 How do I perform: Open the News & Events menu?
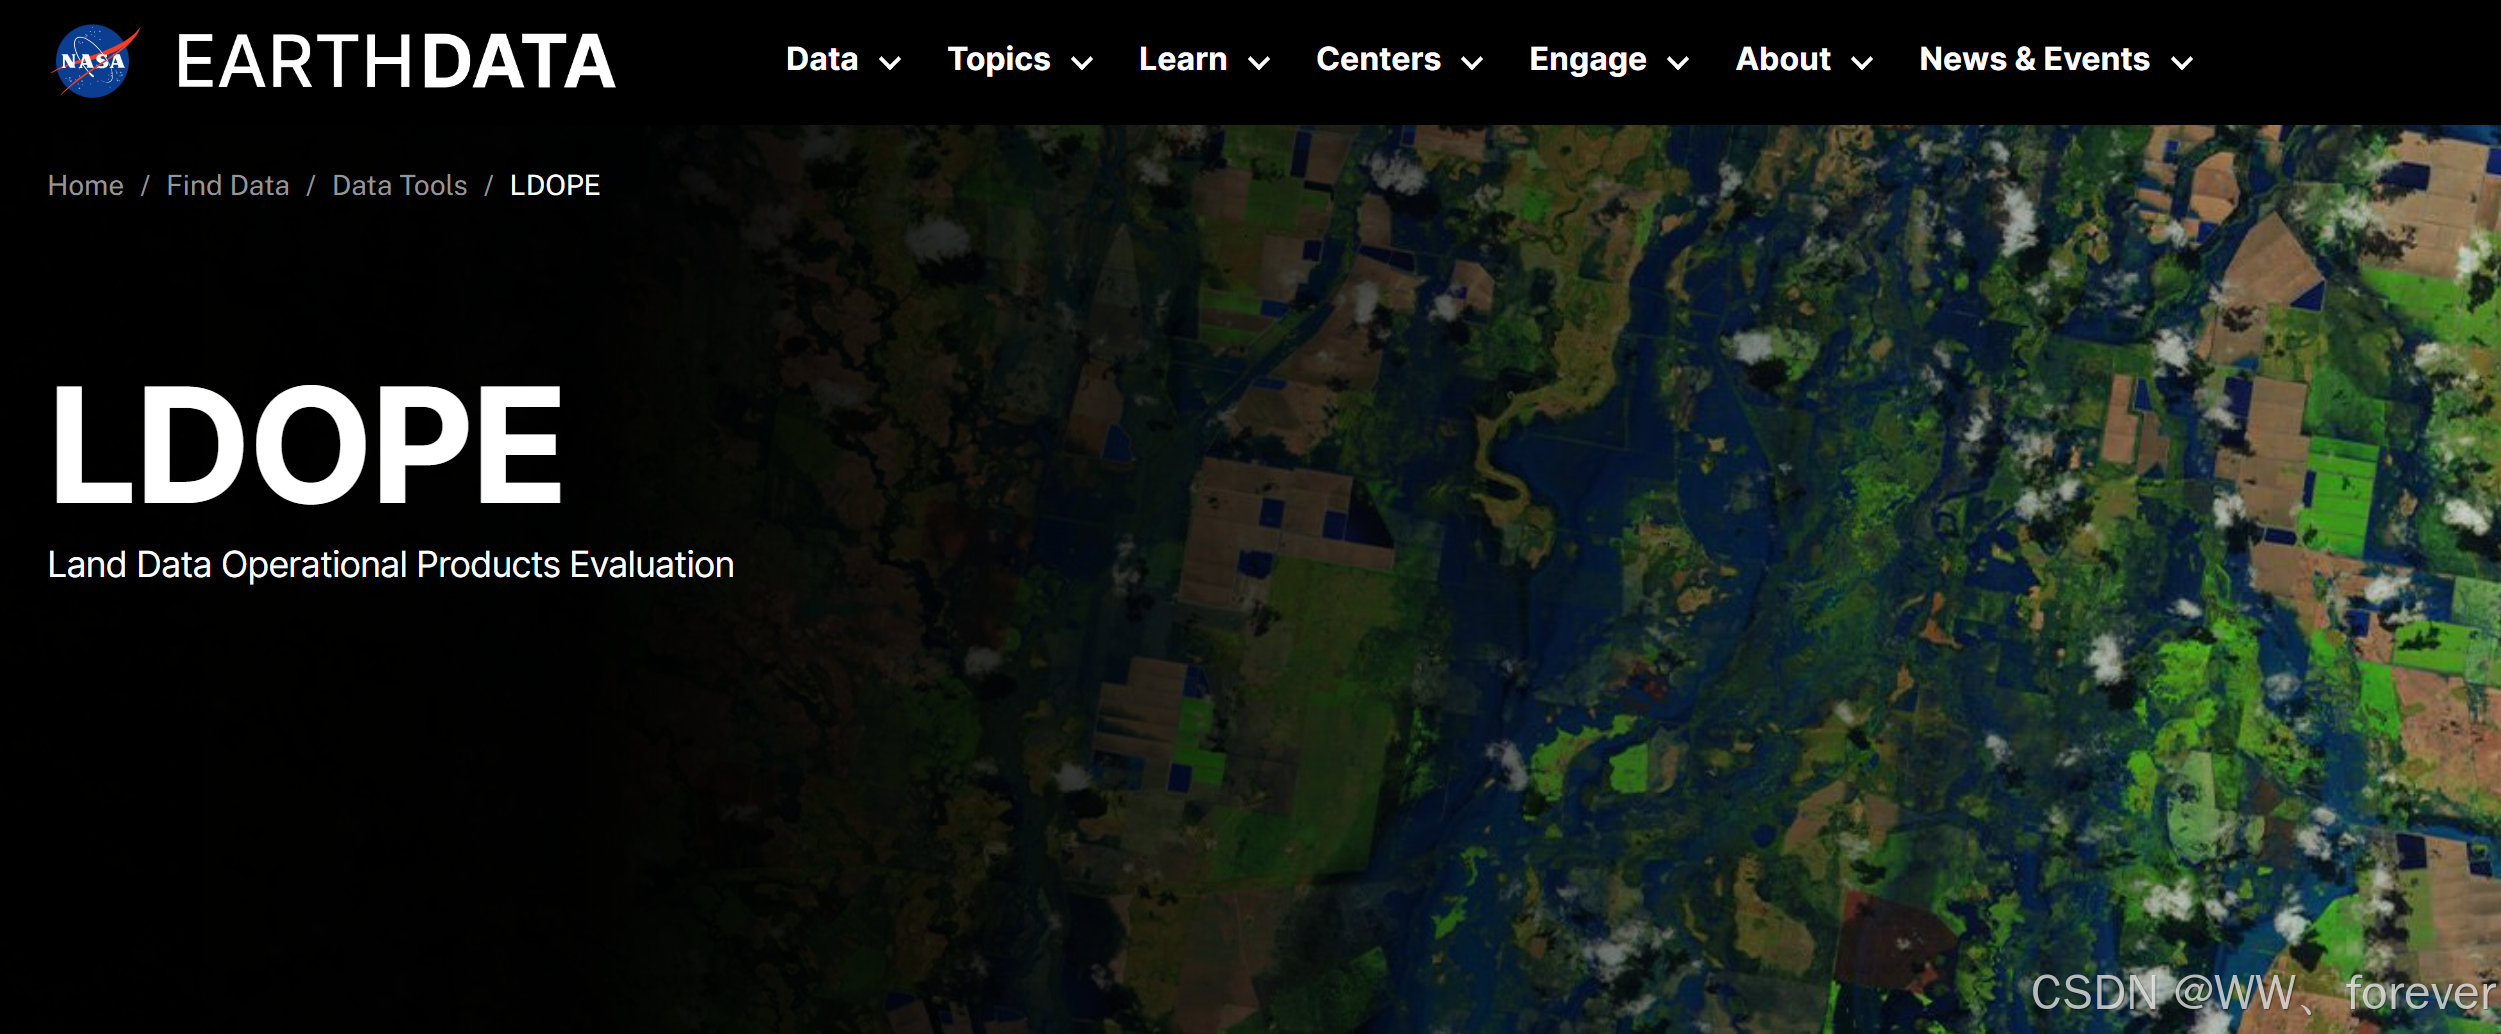pos(2034,60)
